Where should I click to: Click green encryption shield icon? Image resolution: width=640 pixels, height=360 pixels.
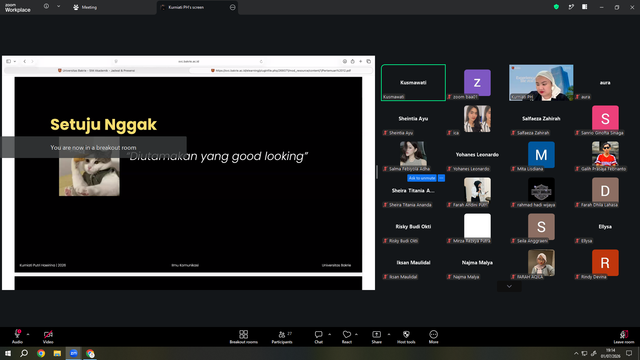coord(556,7)
